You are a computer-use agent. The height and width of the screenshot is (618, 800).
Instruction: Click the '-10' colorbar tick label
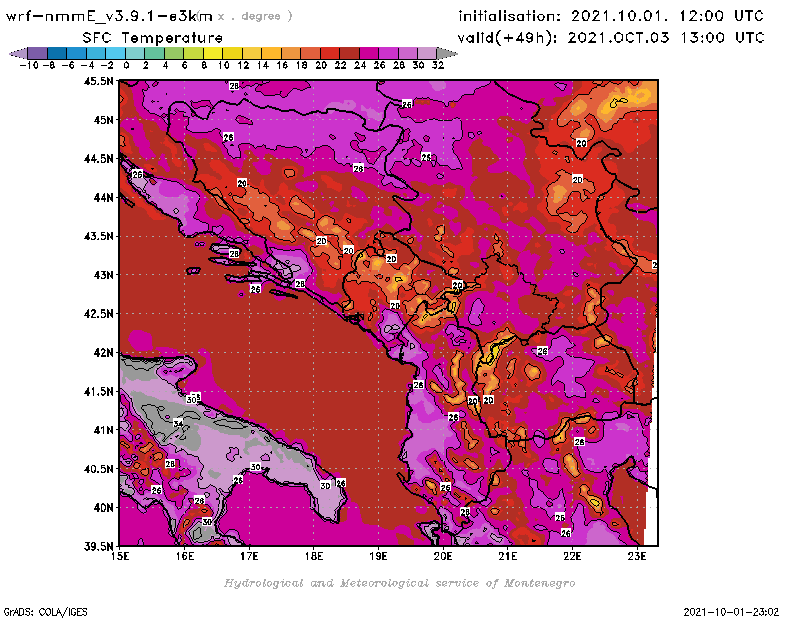point(29,65)
